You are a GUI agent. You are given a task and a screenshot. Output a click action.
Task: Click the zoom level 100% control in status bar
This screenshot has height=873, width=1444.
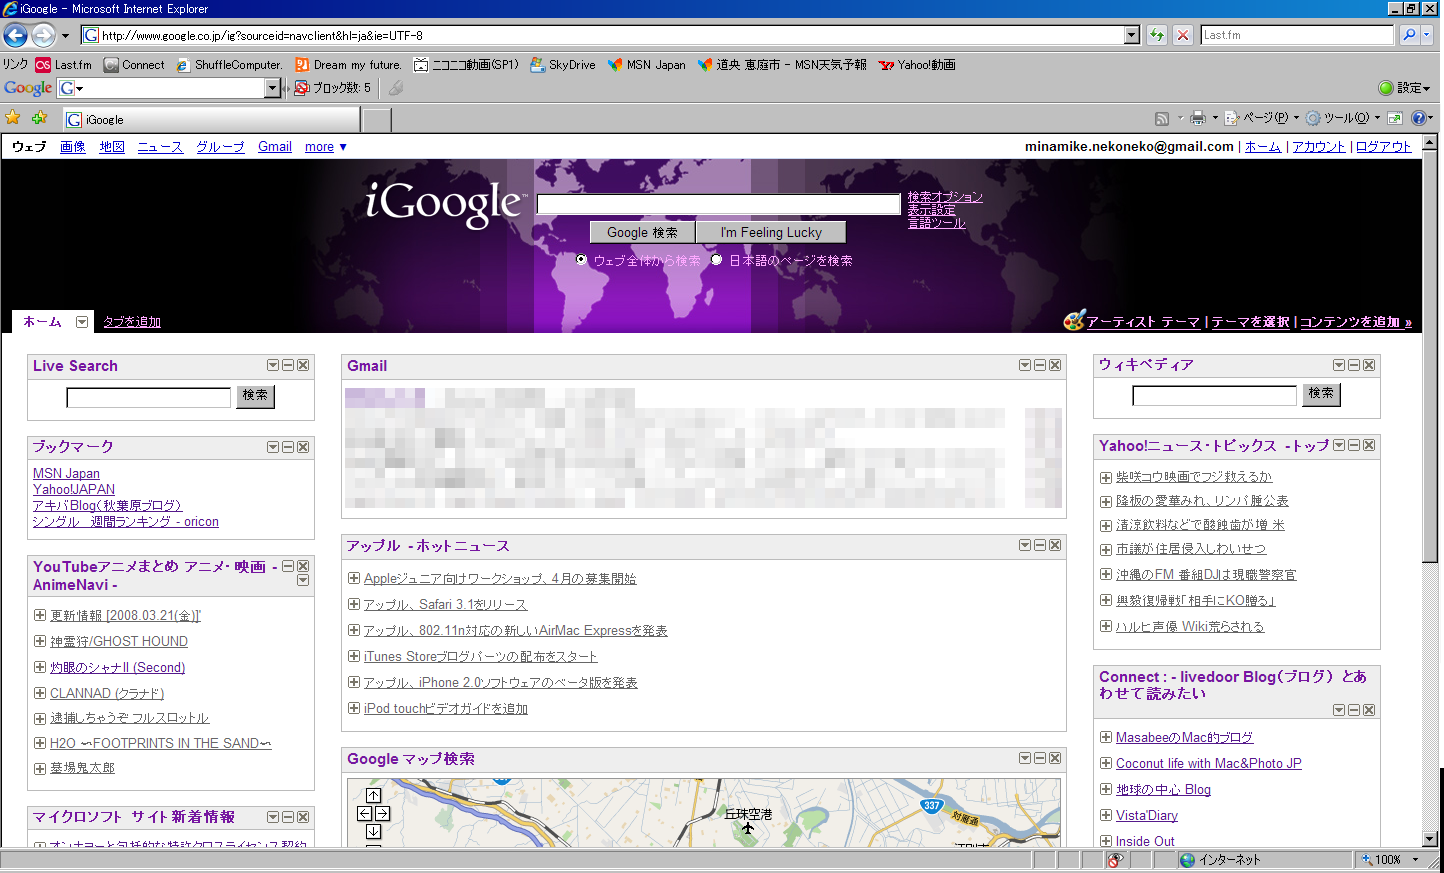1391,860
